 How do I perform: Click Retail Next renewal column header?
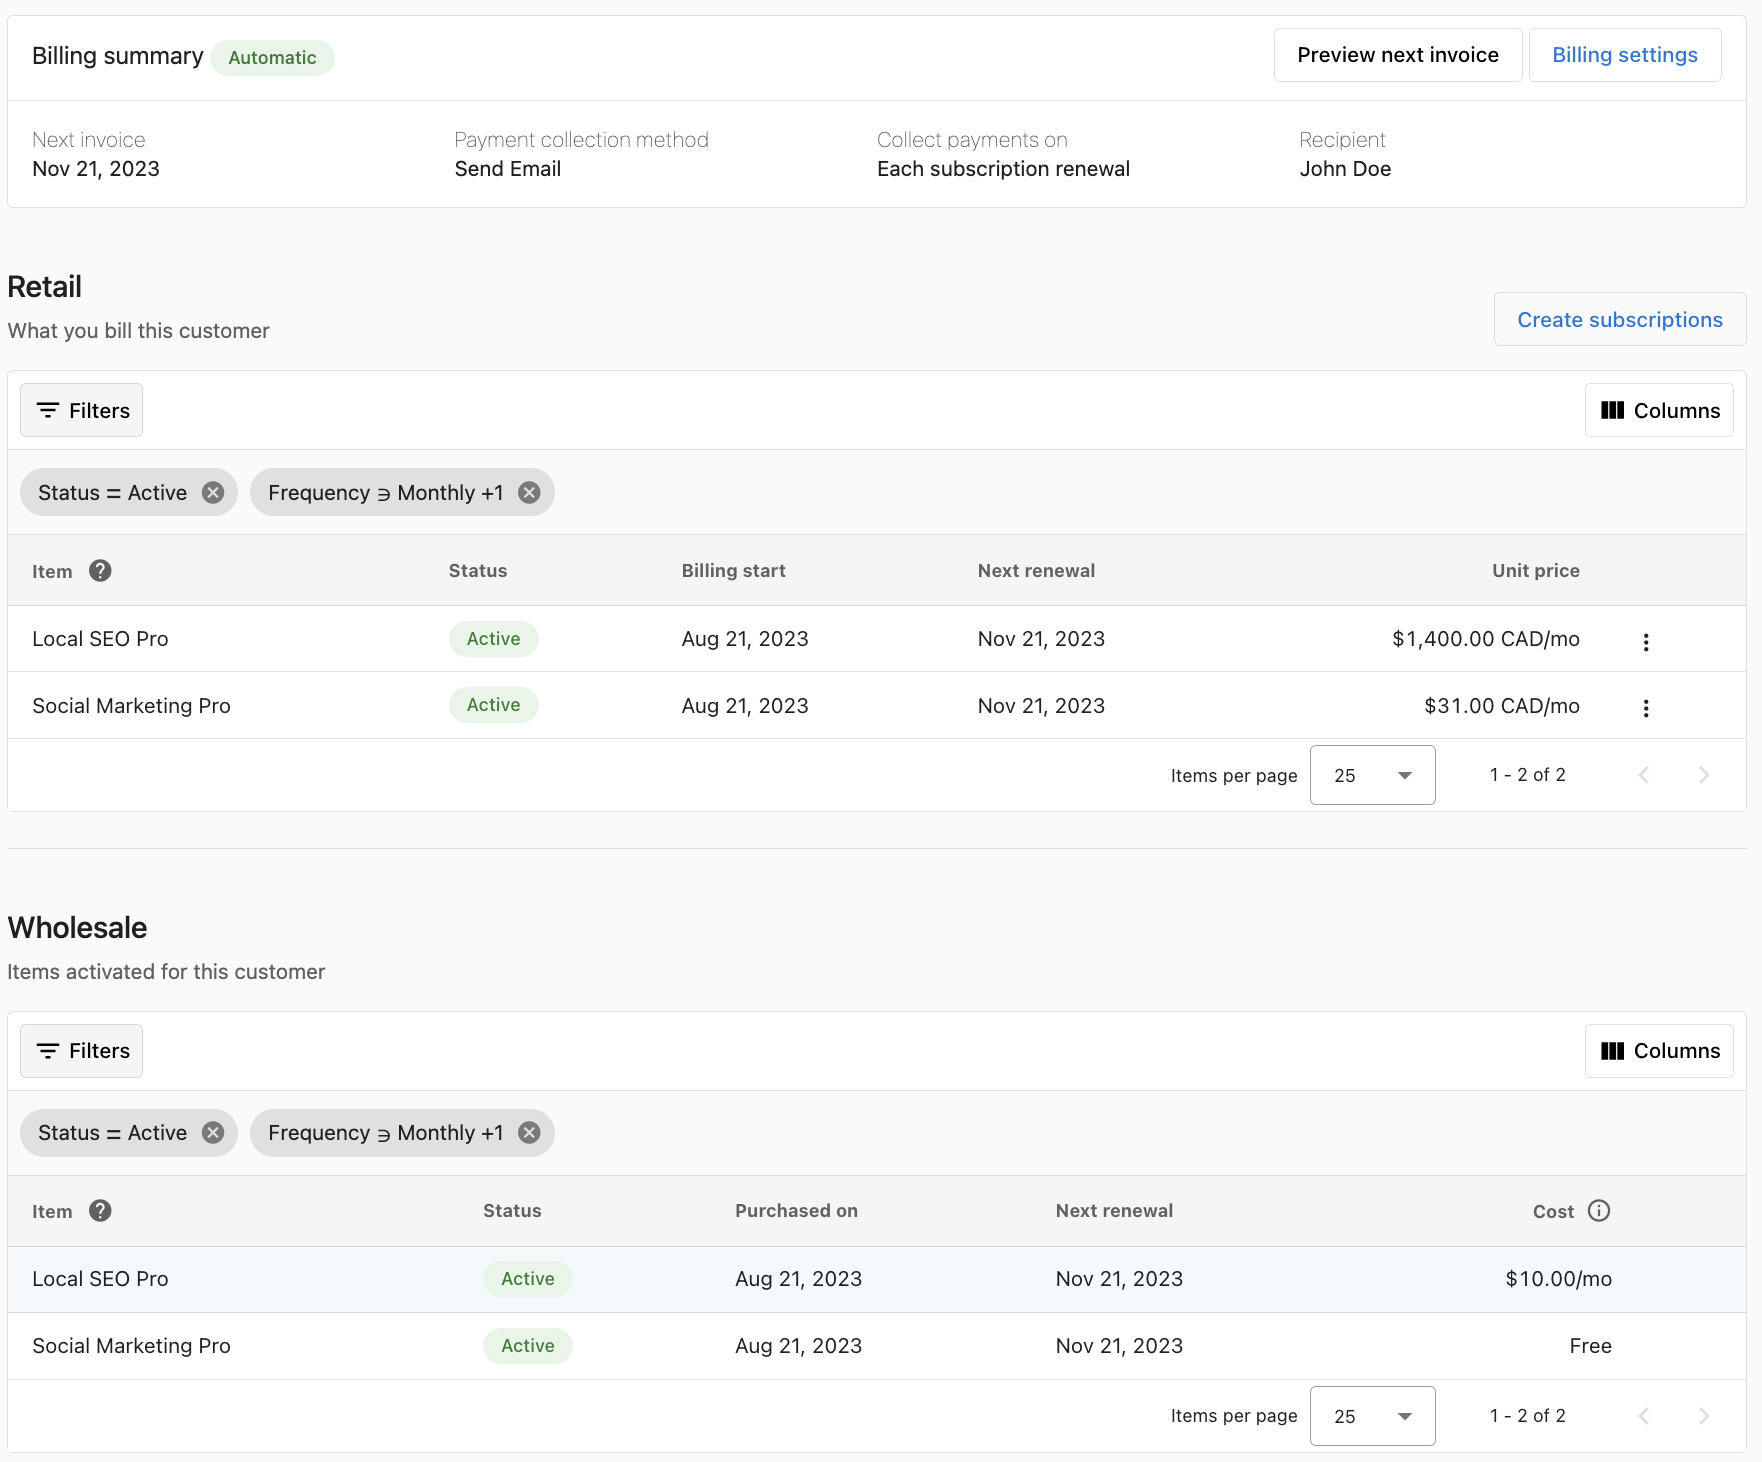1036,571
